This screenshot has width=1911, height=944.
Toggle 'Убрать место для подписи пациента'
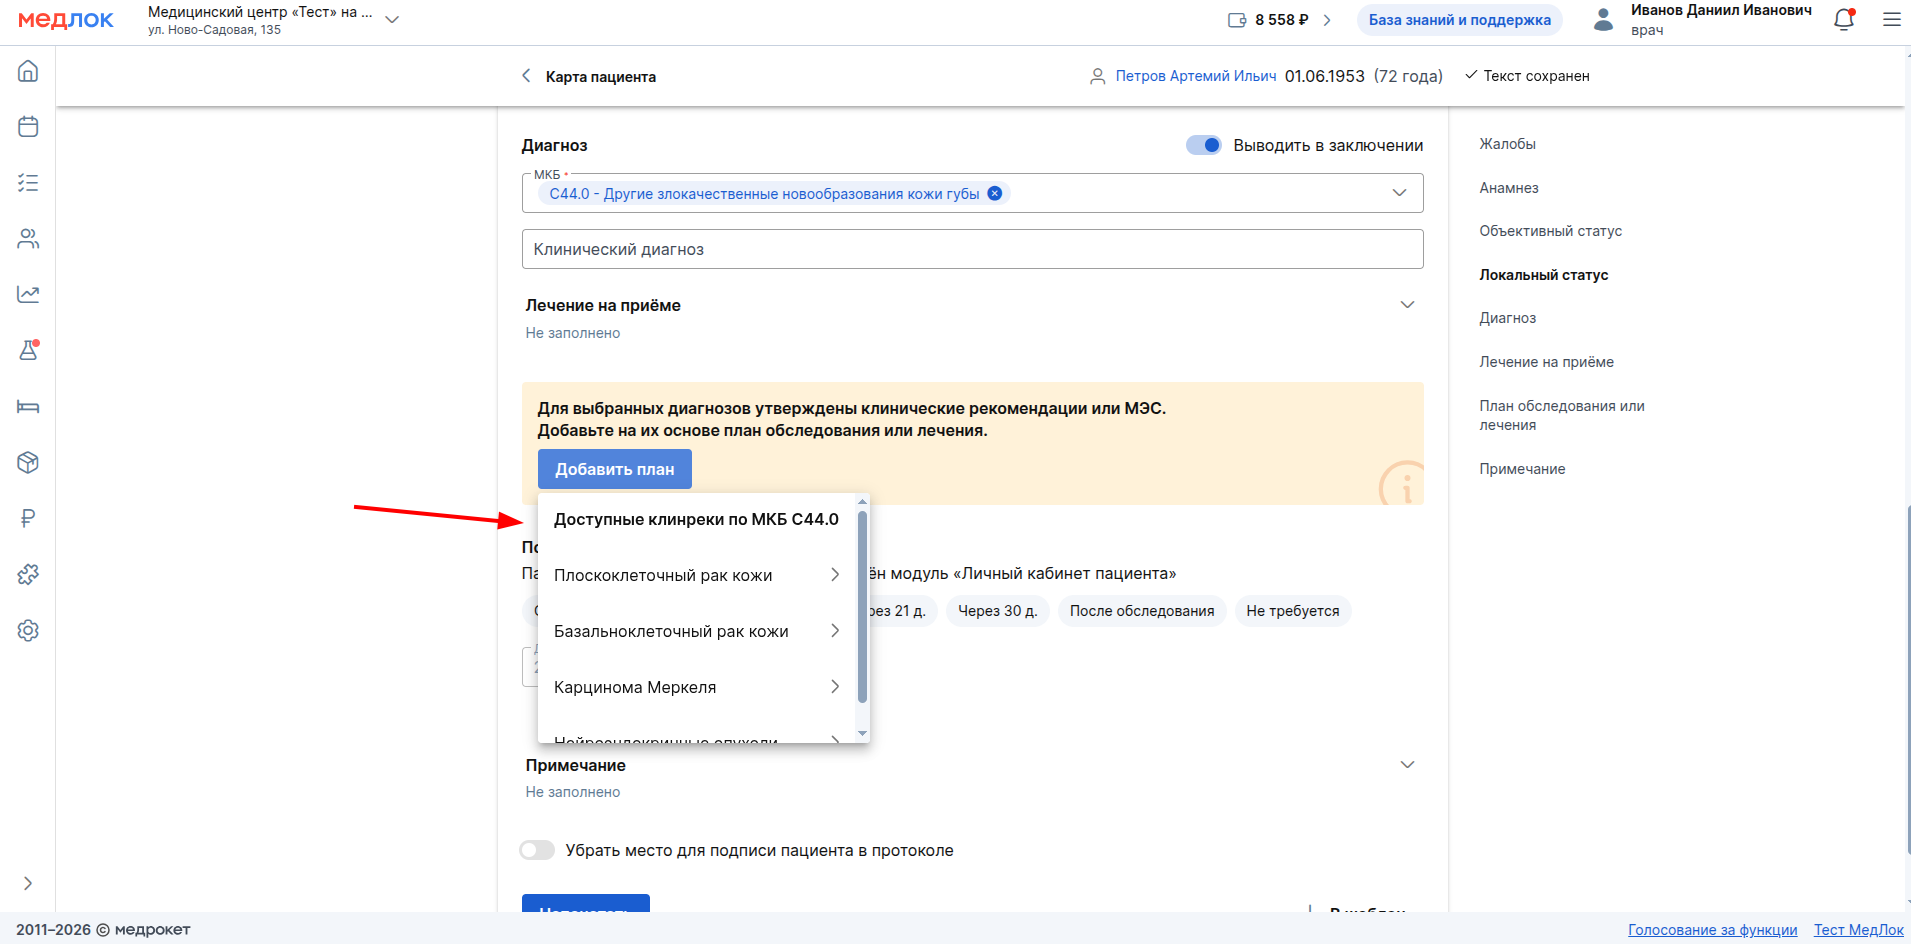tap(537, 850)
